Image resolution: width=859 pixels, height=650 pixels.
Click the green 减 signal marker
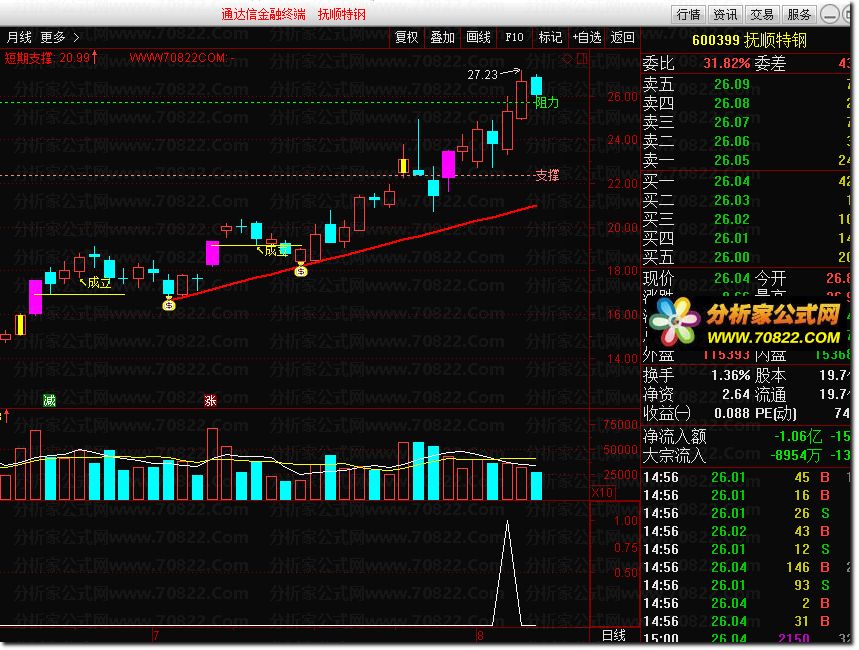pos(49,401)
